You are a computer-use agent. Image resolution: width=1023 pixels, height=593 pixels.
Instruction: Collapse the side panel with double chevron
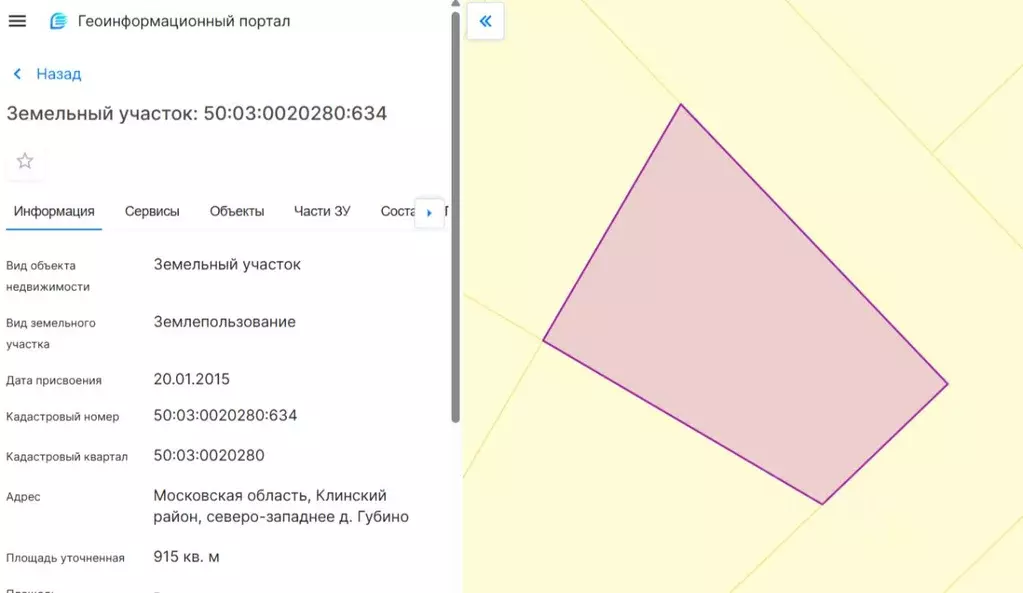coord(485,22)
